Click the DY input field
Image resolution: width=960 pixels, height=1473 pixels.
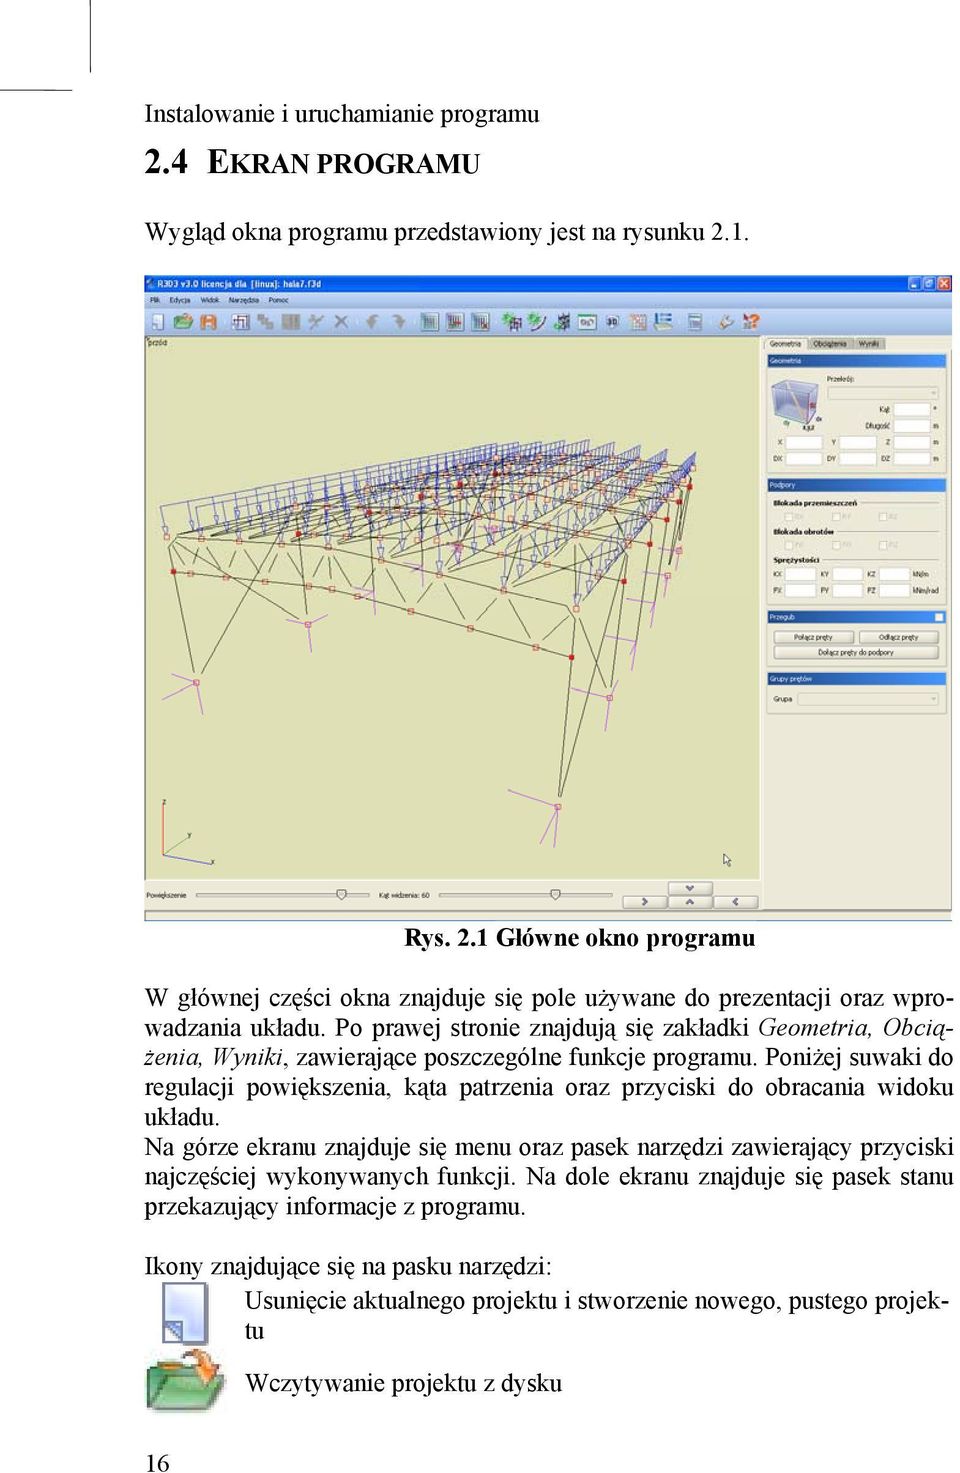[x=858, y=459]
